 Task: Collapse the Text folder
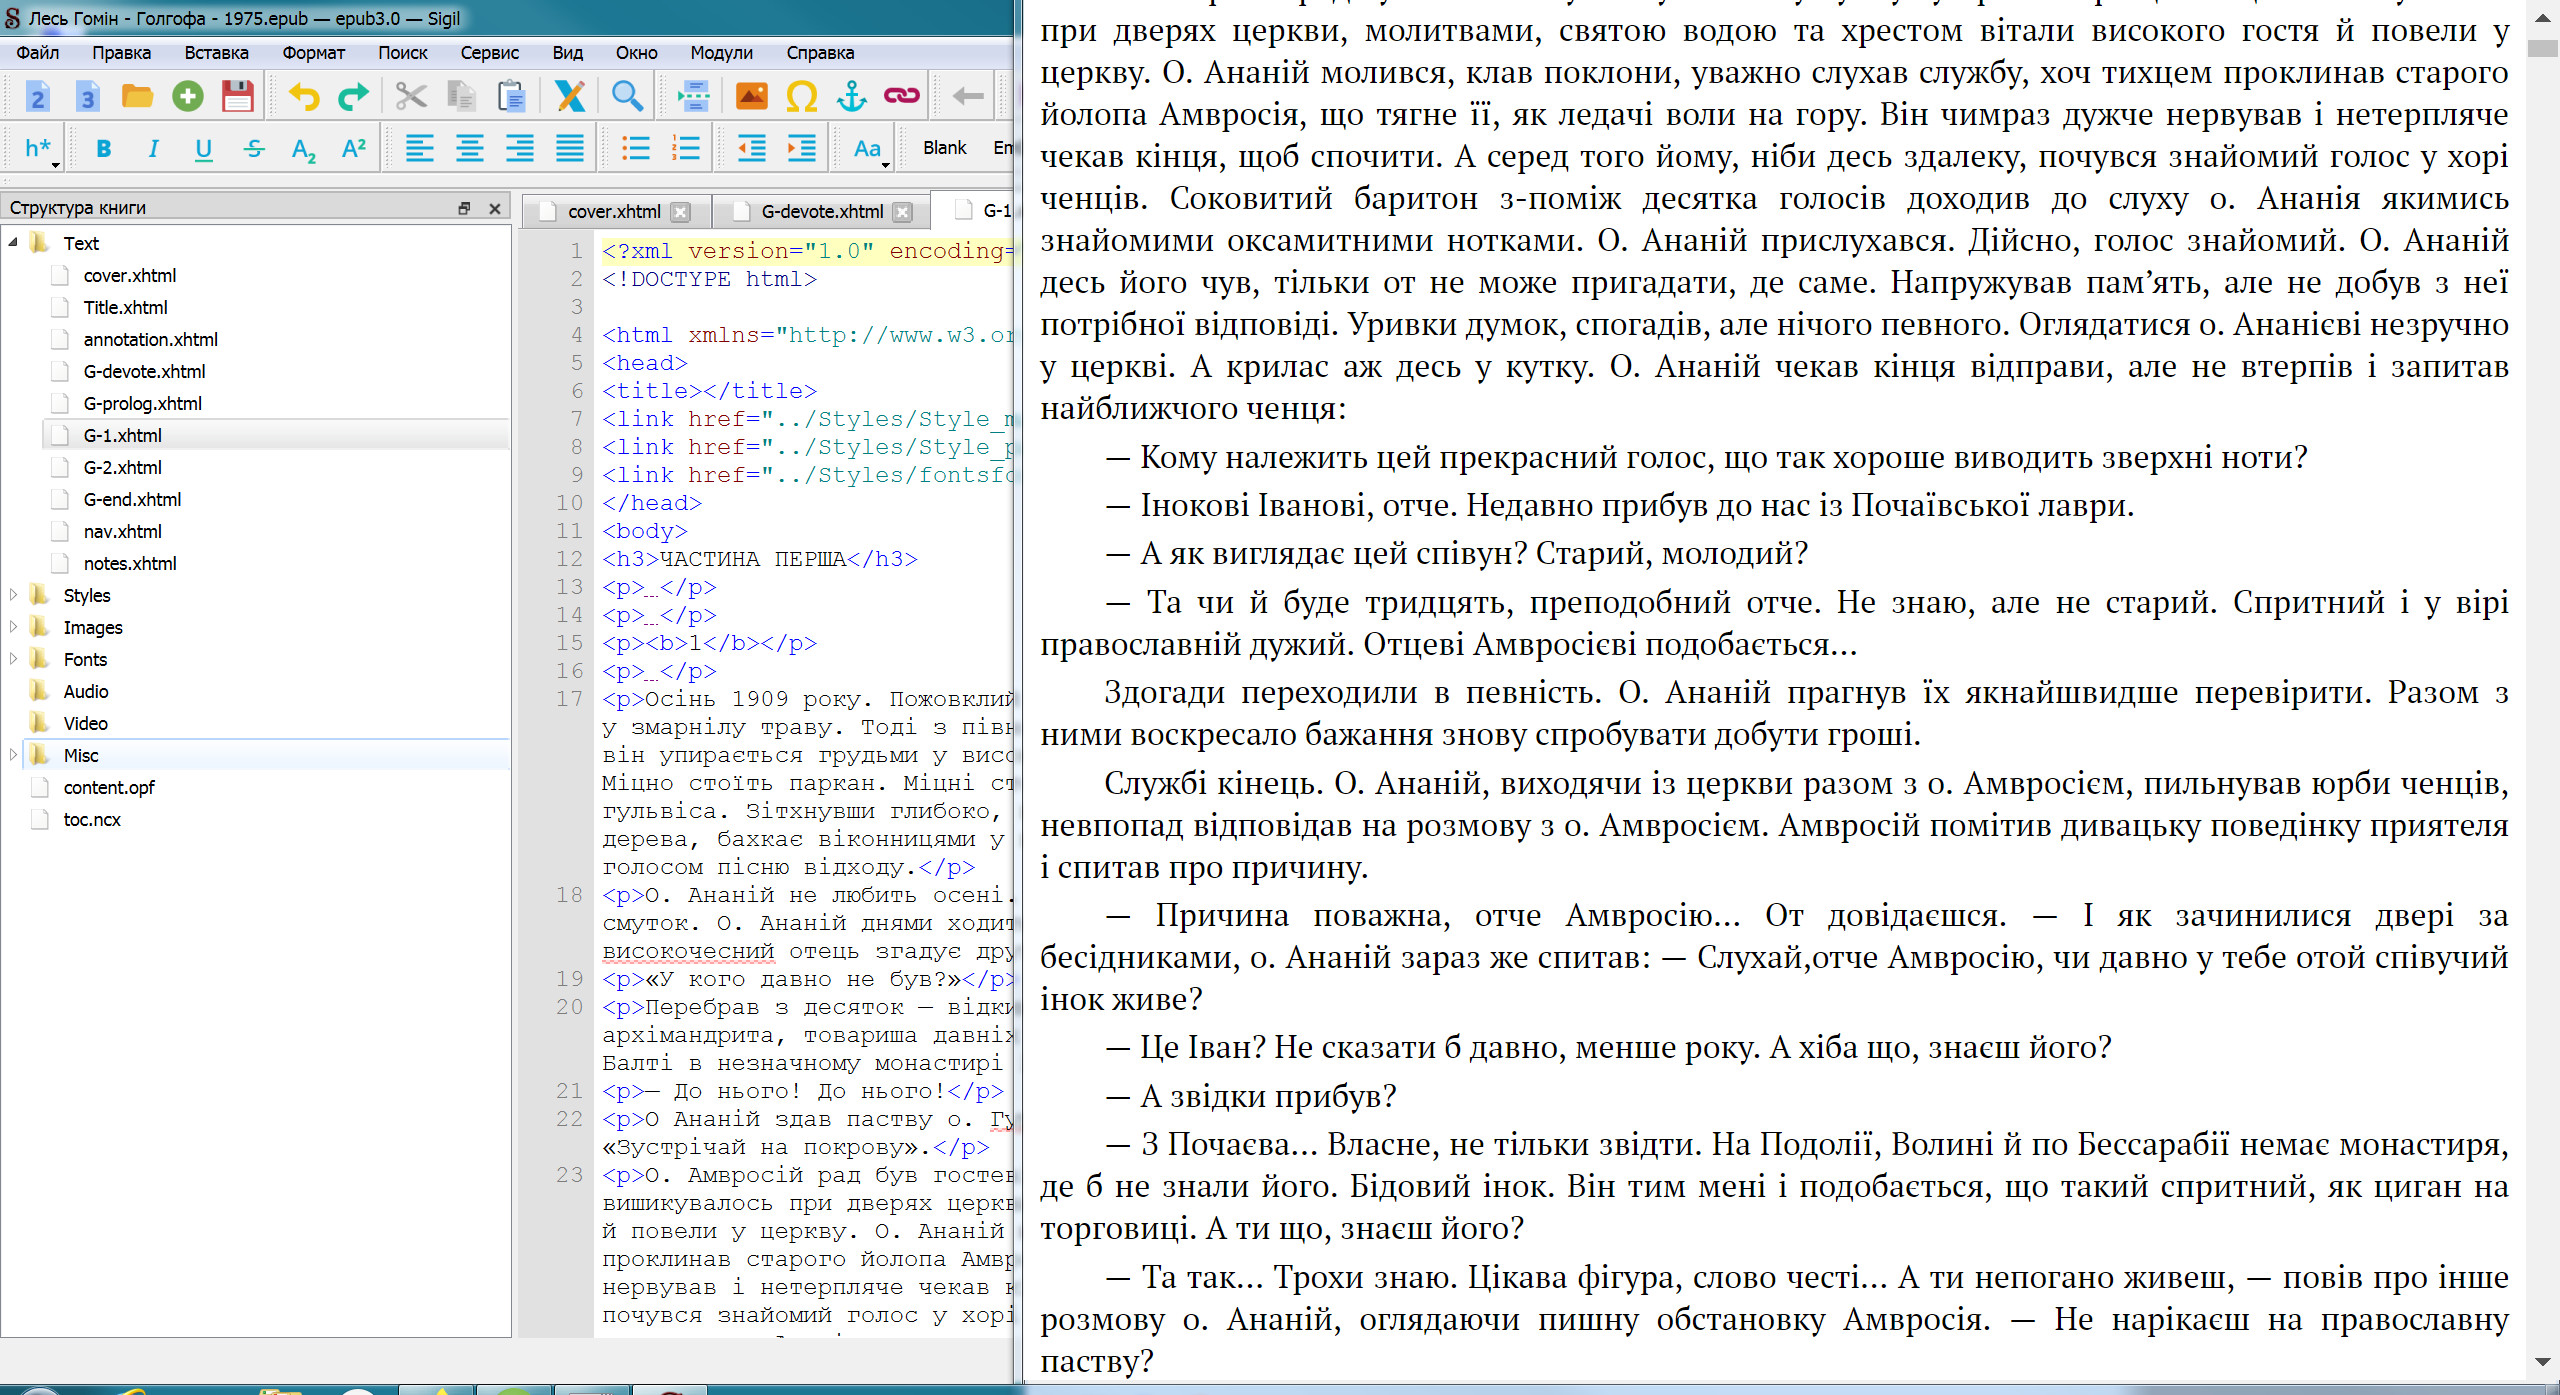tap(13, 243)
